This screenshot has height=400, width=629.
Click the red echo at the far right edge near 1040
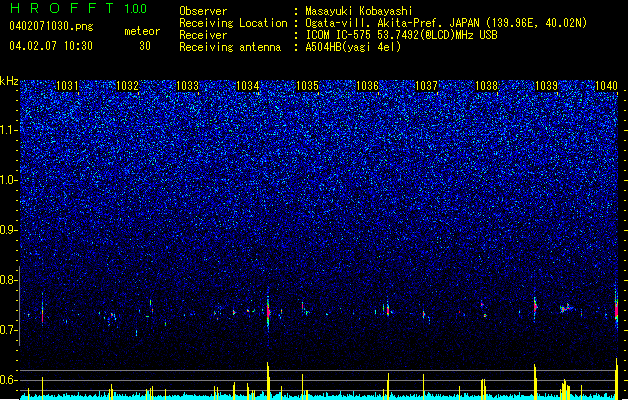pyautogui.click(x=617, y=310)
